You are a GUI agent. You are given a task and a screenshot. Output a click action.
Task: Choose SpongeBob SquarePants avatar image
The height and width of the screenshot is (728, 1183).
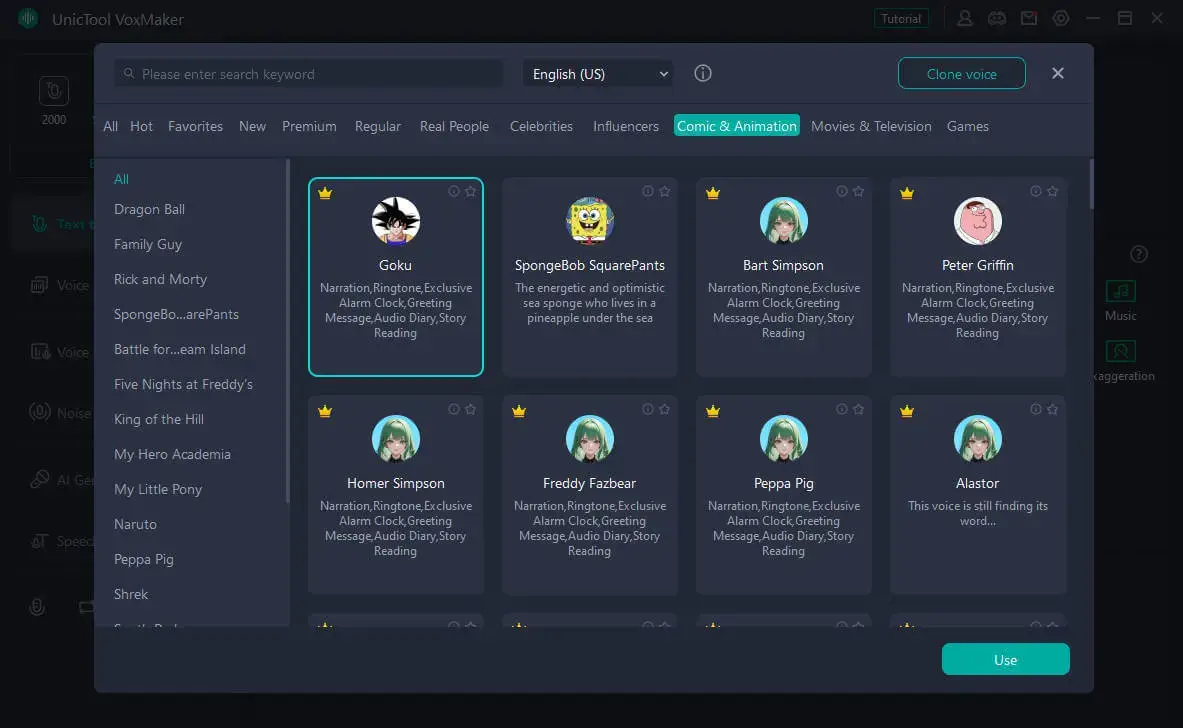click(x=590, y=221)
